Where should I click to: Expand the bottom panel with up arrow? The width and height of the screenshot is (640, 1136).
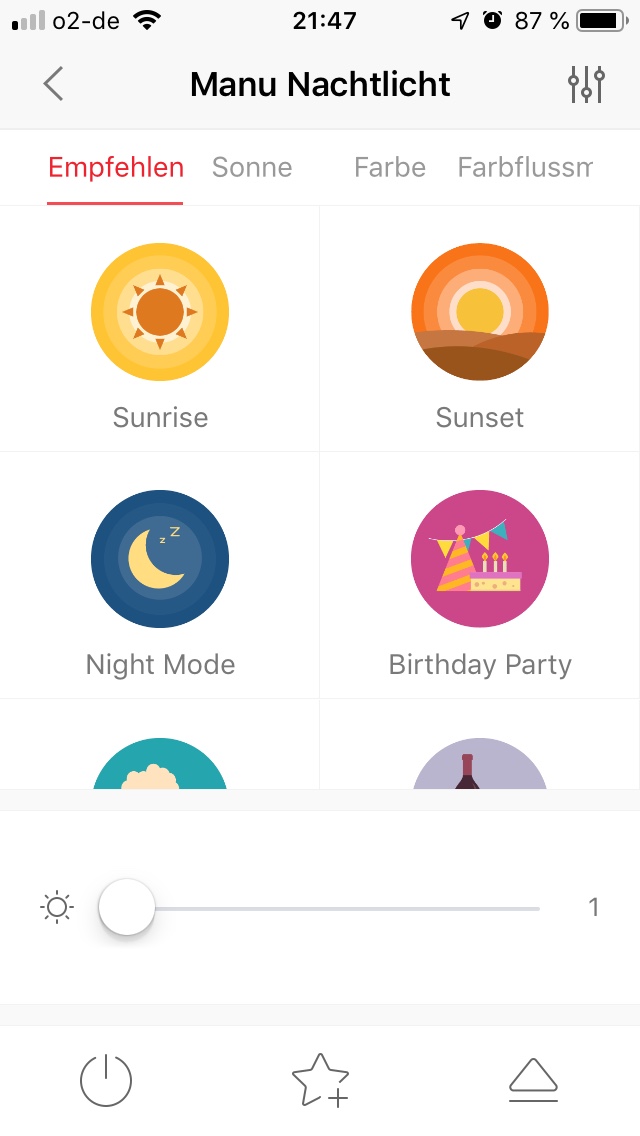[x=533, y=1080]
